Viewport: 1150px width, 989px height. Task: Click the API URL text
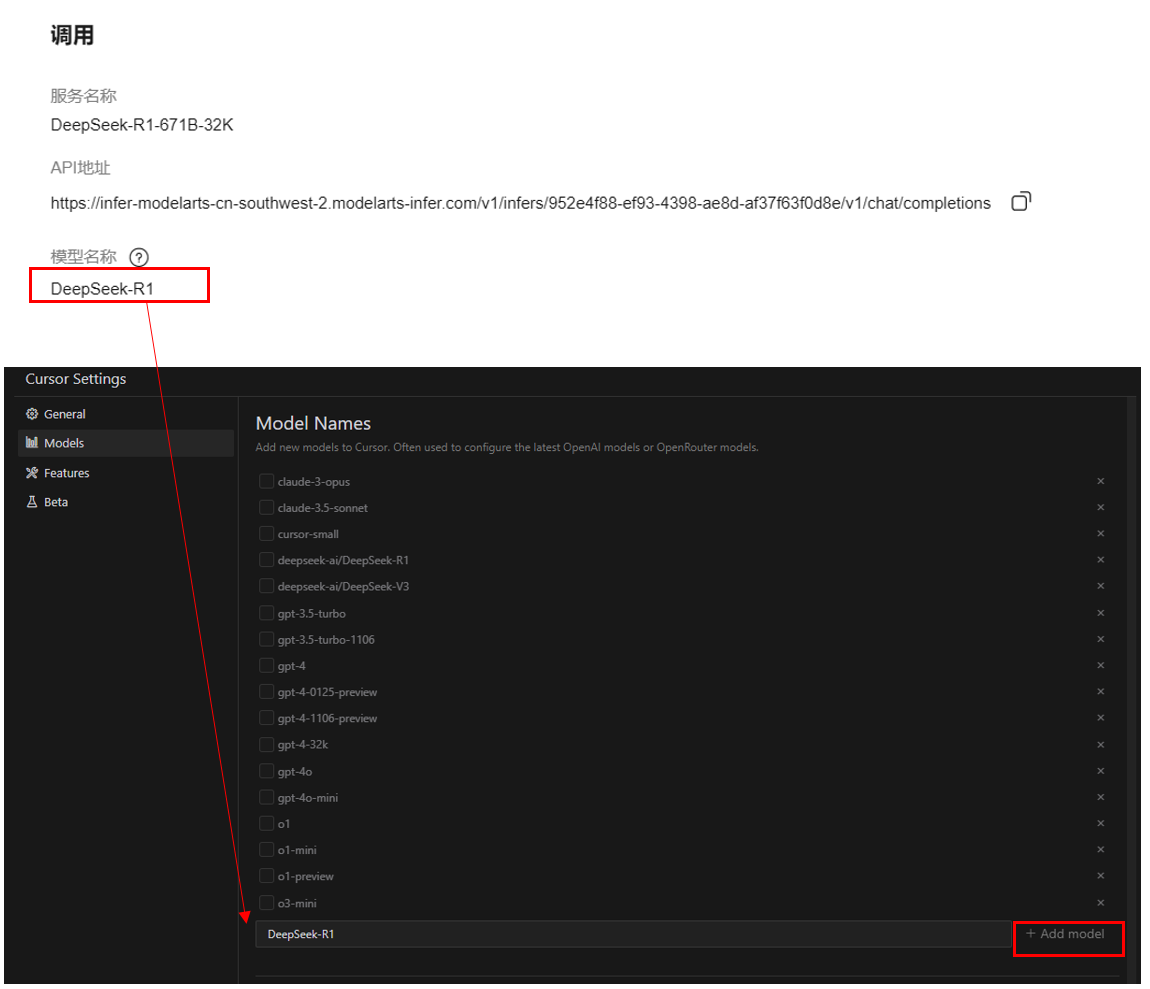coord(520,203)
